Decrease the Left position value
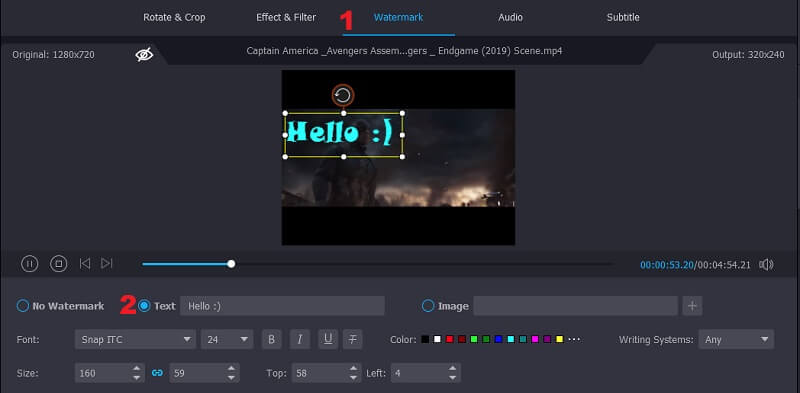This screenshot has width=800, height=393. (453, 378)
